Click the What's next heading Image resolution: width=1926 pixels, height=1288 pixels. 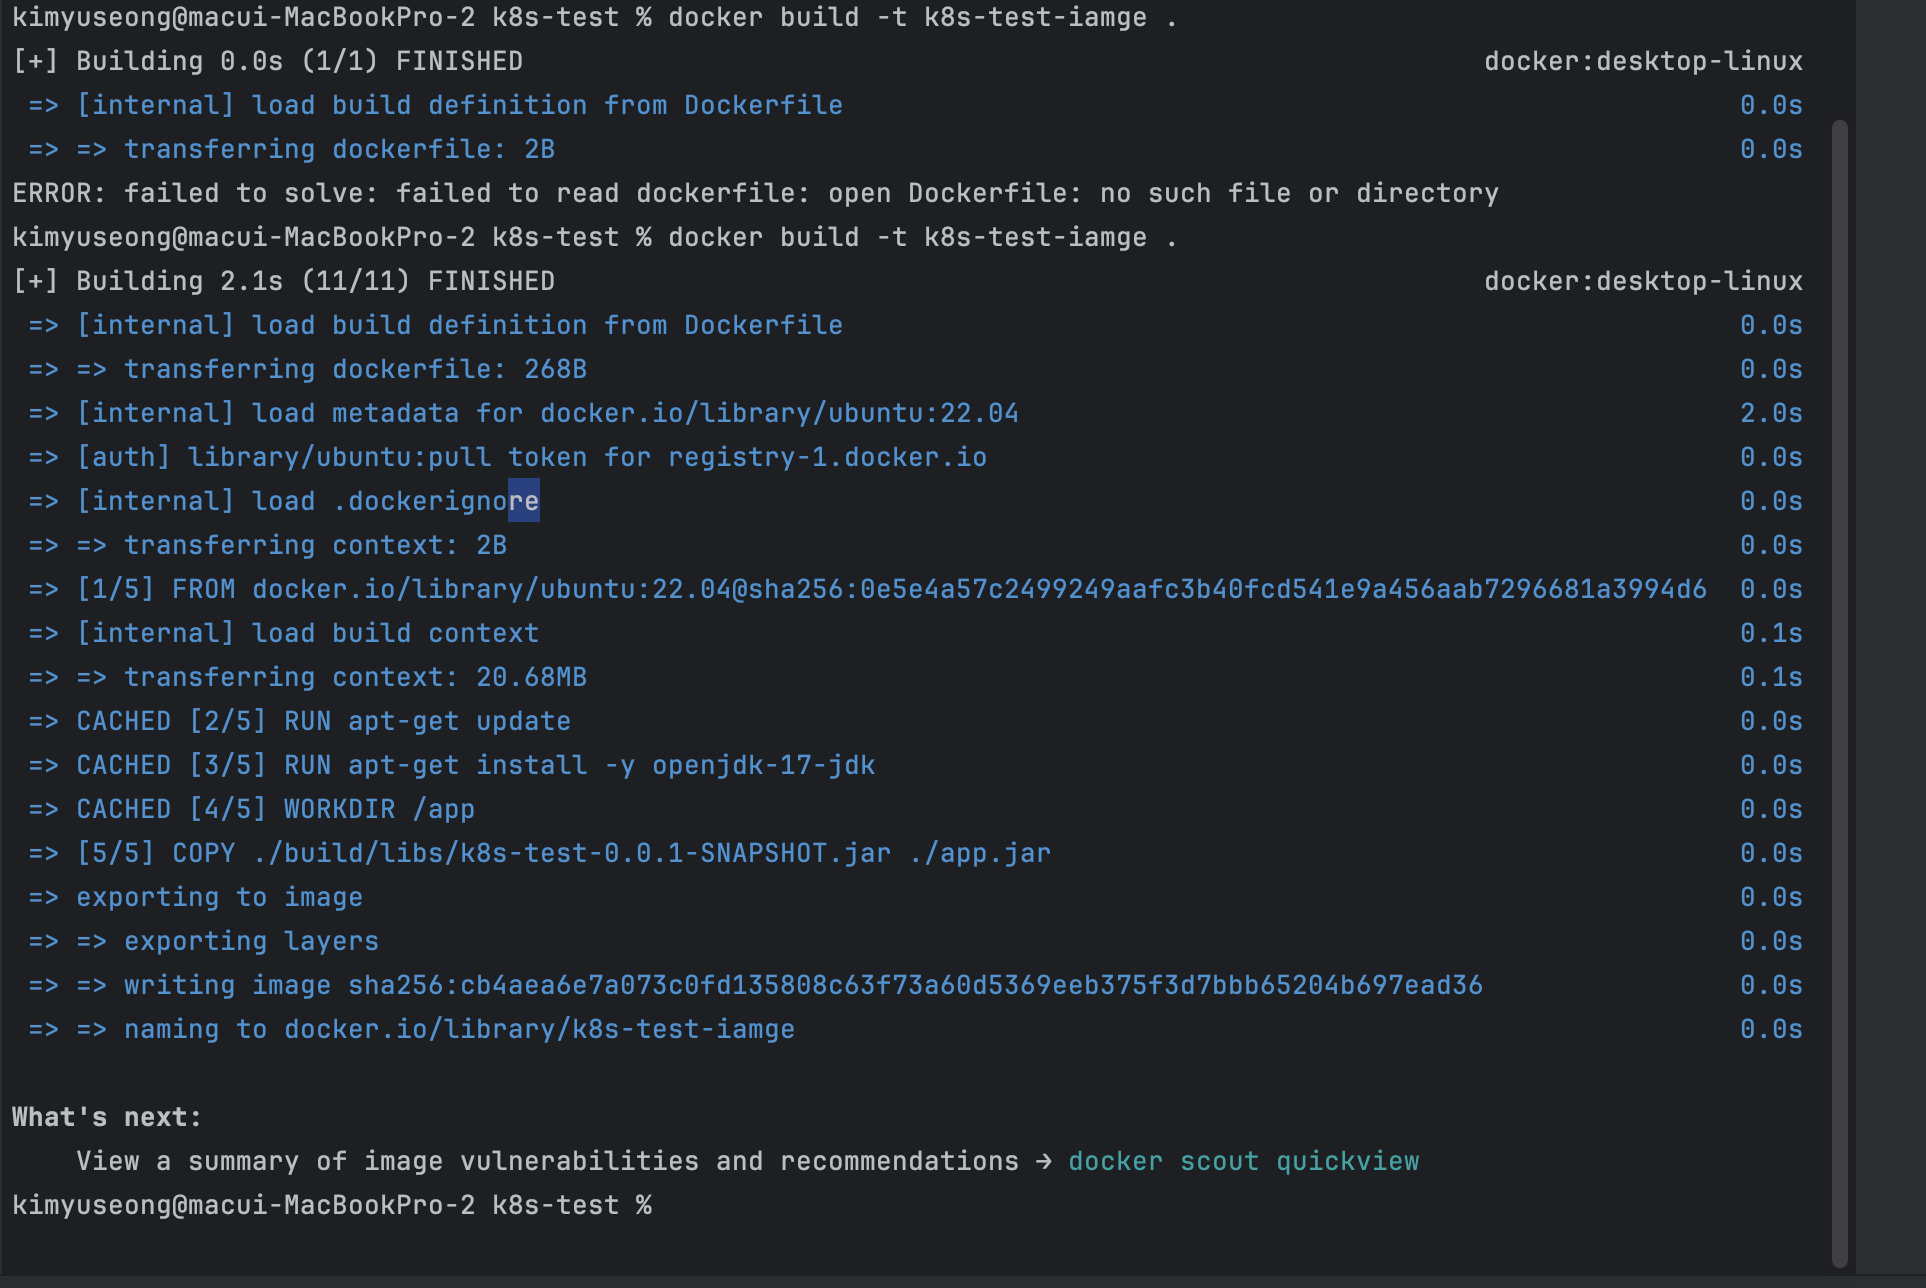click(107, 1117)
